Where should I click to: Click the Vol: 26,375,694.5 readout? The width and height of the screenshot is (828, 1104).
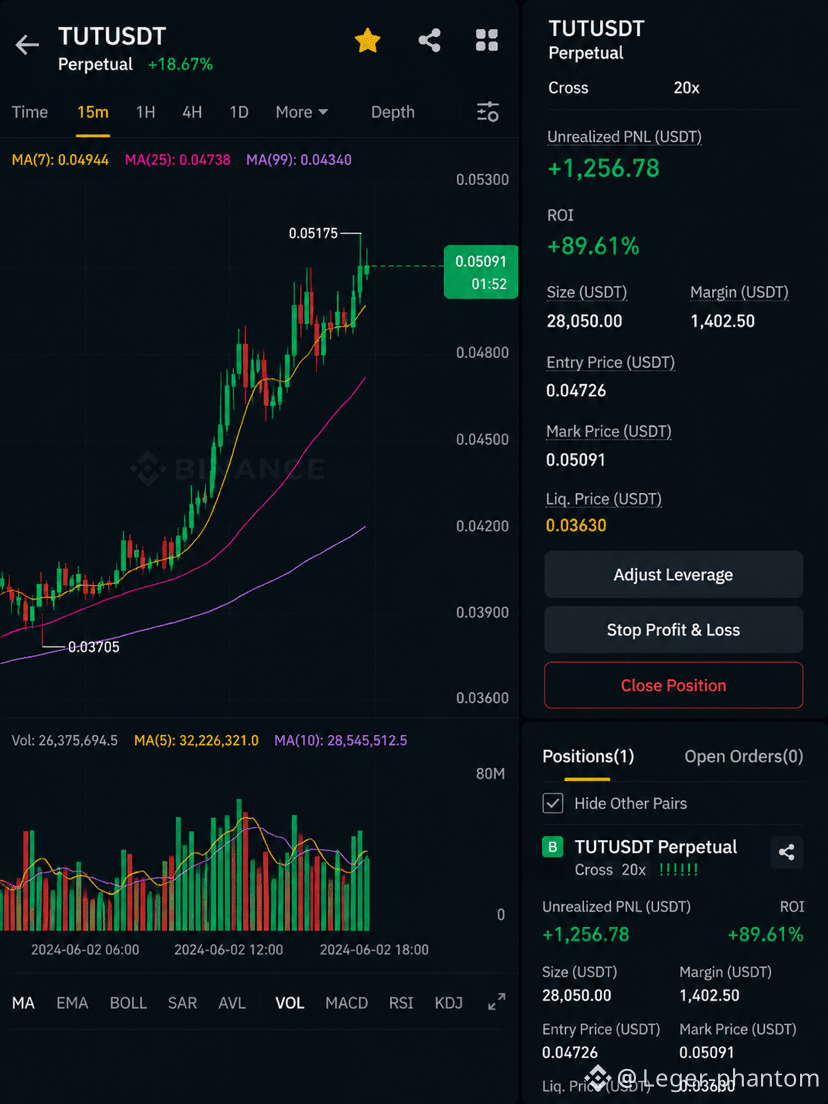[65, 741]
